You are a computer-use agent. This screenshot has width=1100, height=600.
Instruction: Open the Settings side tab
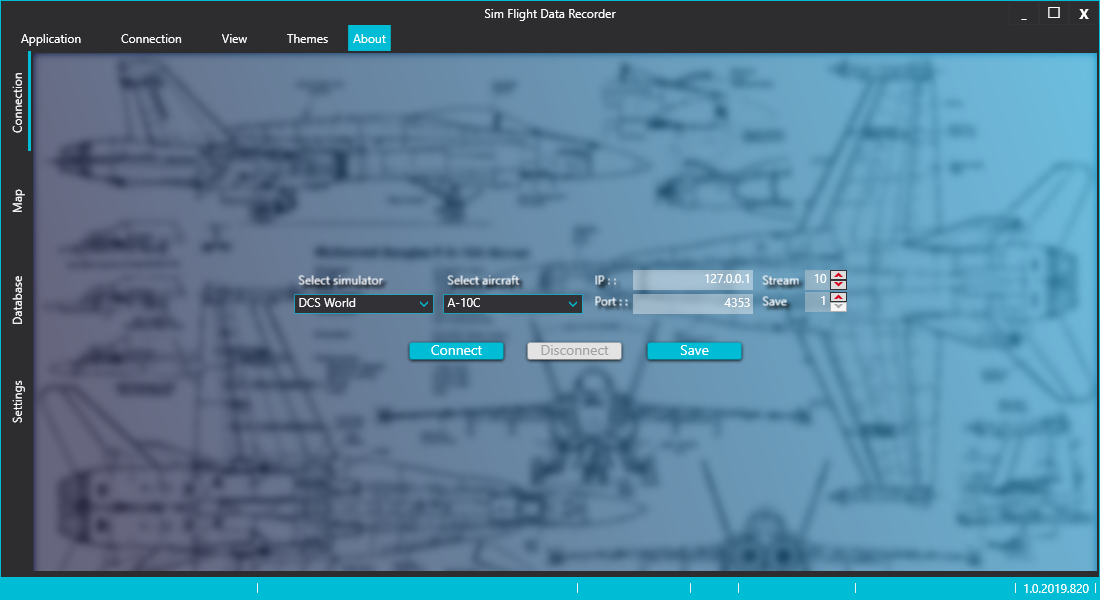[18, 402]
